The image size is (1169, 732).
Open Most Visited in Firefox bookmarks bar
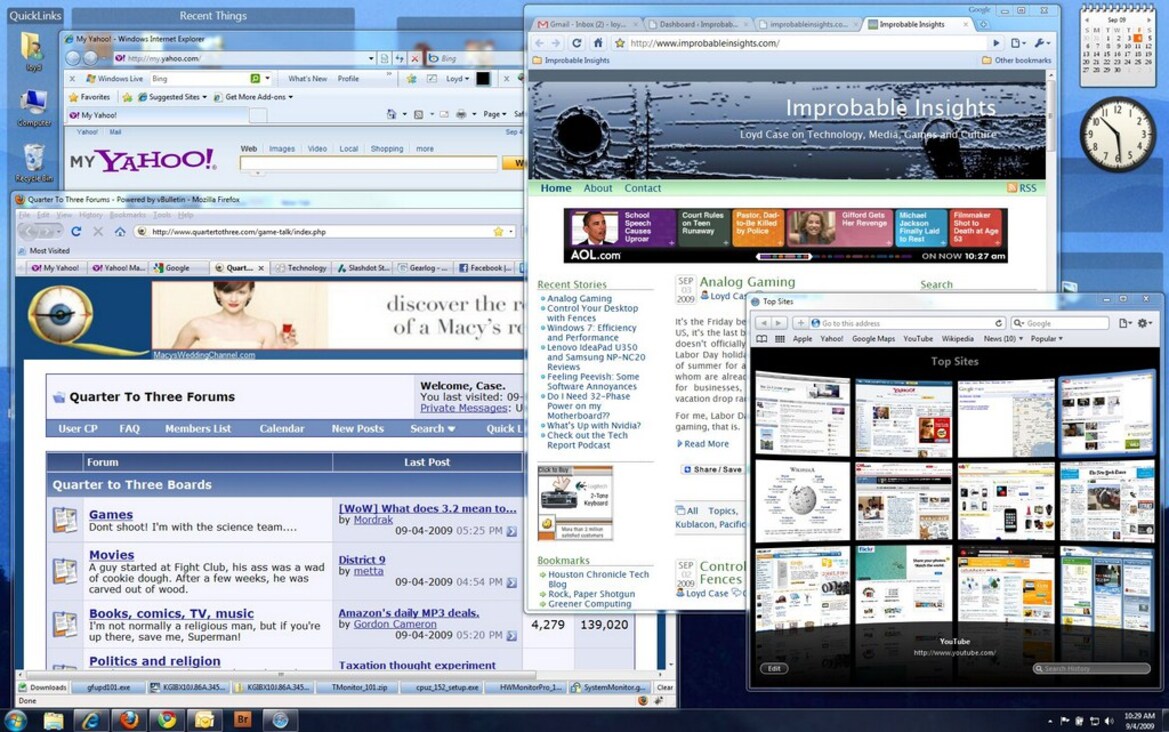pyautogui.click(x=44, y=251)
